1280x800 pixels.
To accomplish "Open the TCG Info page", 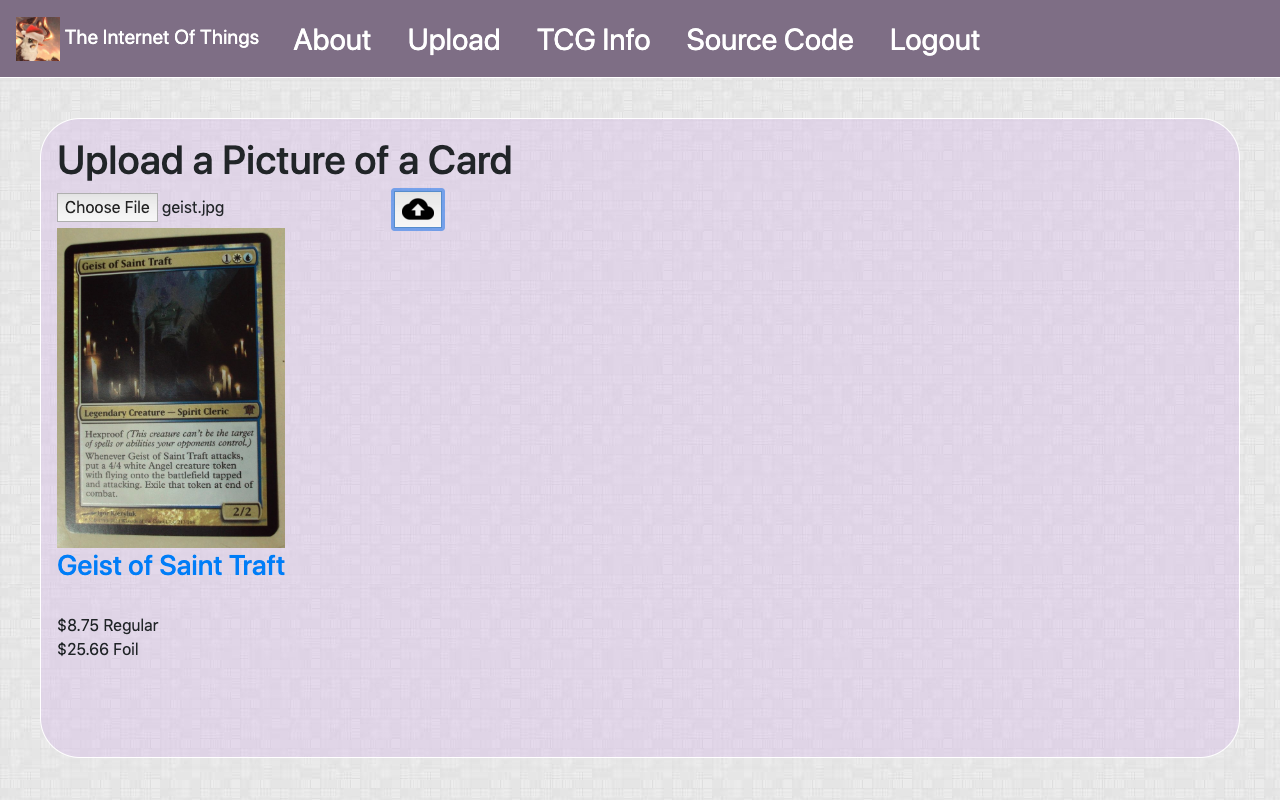I will point(593,40).
